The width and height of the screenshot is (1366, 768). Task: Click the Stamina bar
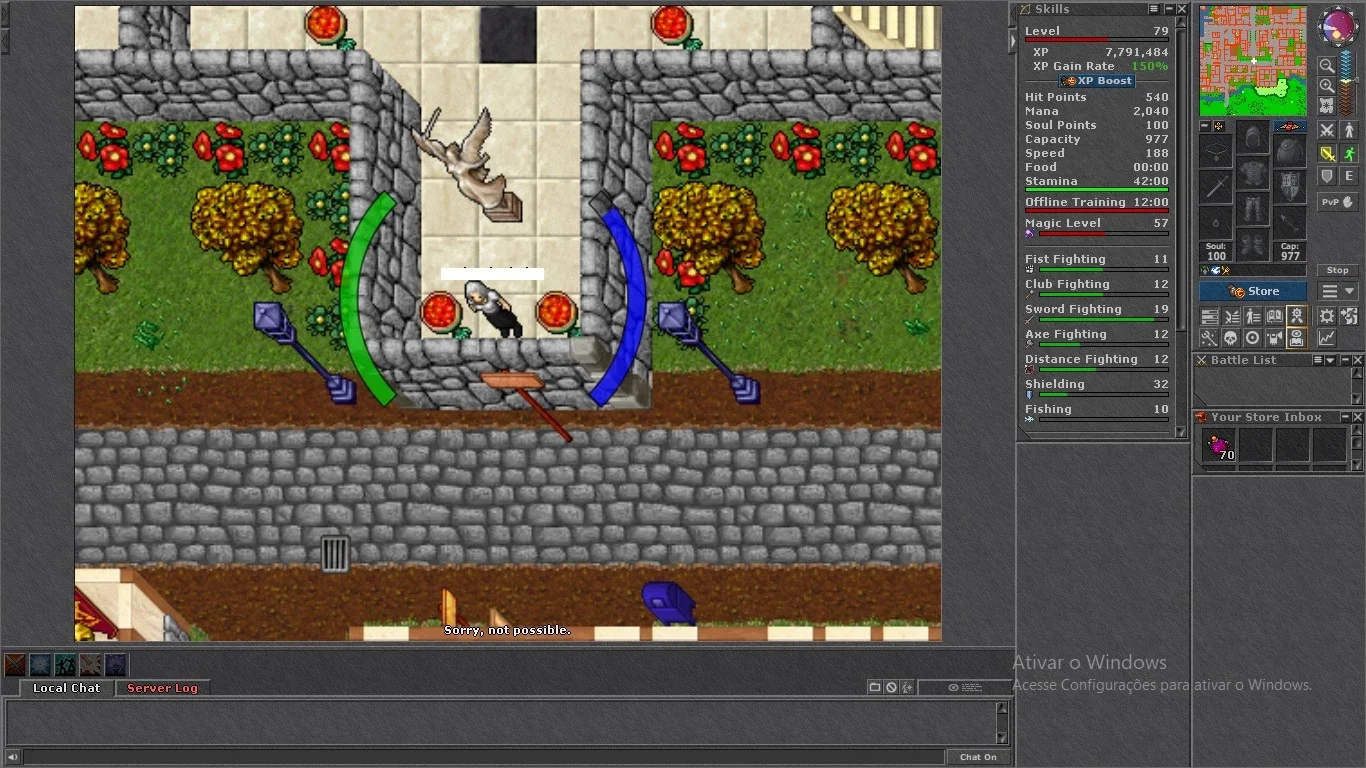[x=1096, y=189]
